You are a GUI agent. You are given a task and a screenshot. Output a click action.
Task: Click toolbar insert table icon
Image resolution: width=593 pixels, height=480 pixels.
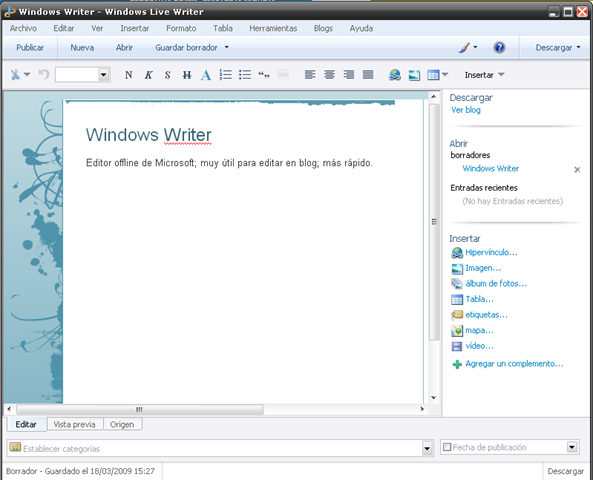pyautogui.click(x=433, y=75)
